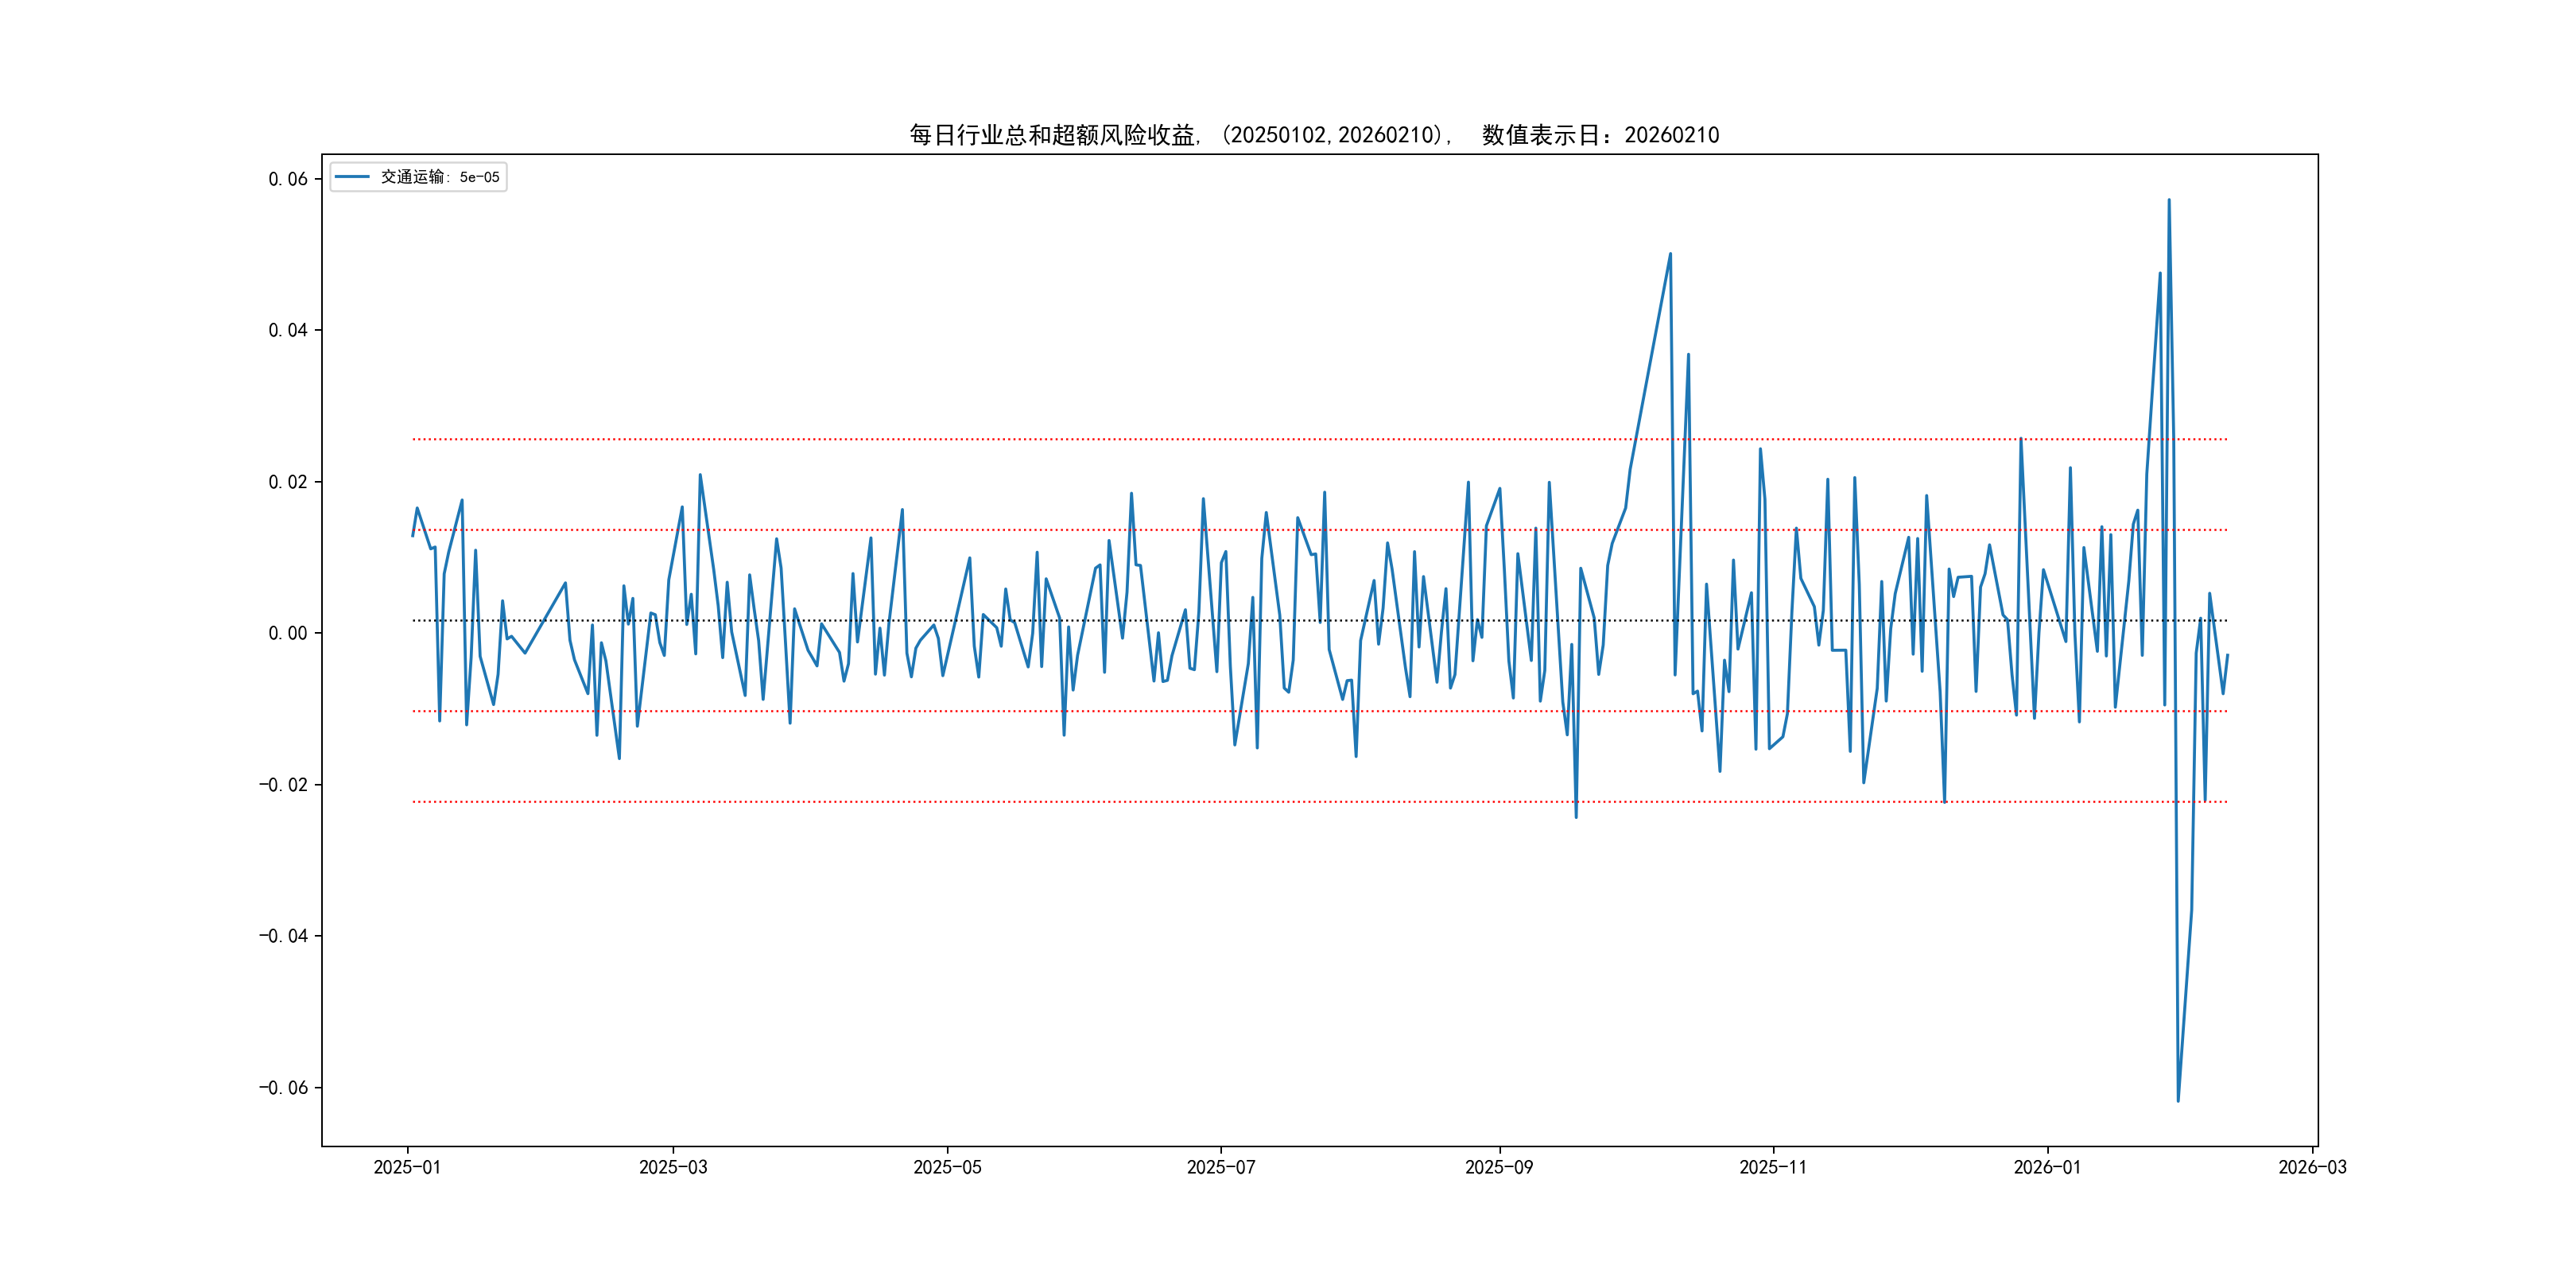Click the 0.06 y-axis tick label

coord(288,179)
